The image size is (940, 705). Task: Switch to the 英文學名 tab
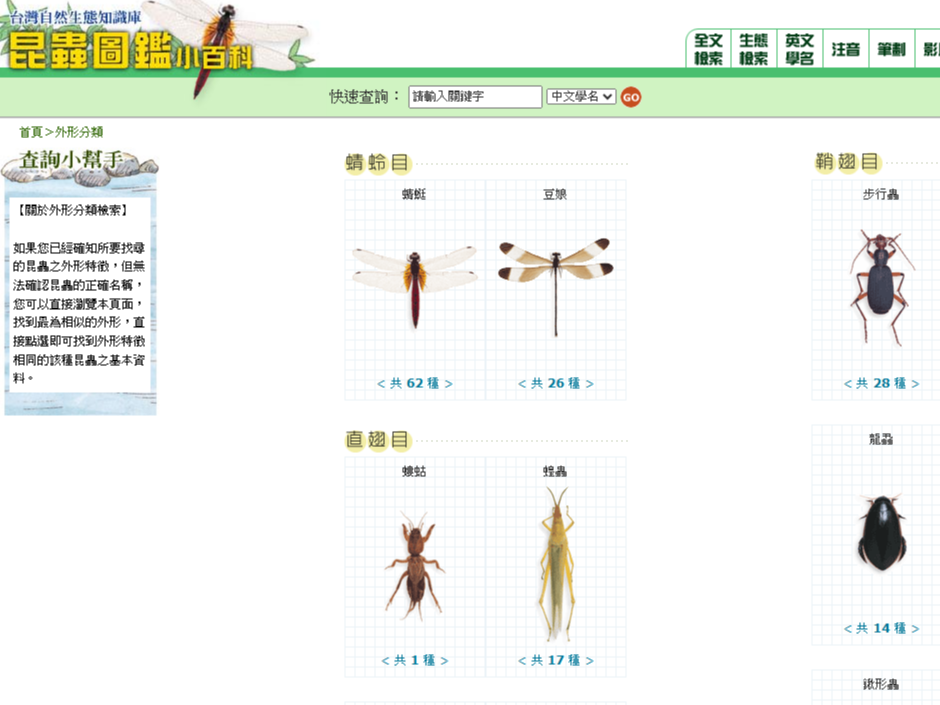click(799, 49)
